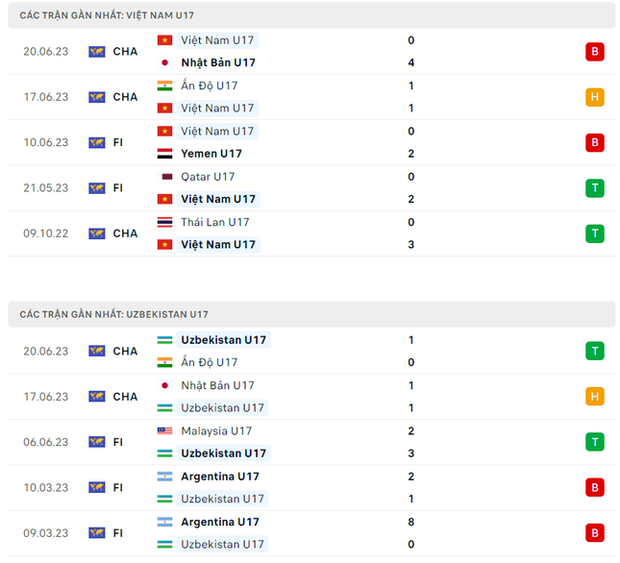This screenshot has width=620, height=563.
Task: Click the Qatar U17 flag icon
Action: [x=165, y=177]
